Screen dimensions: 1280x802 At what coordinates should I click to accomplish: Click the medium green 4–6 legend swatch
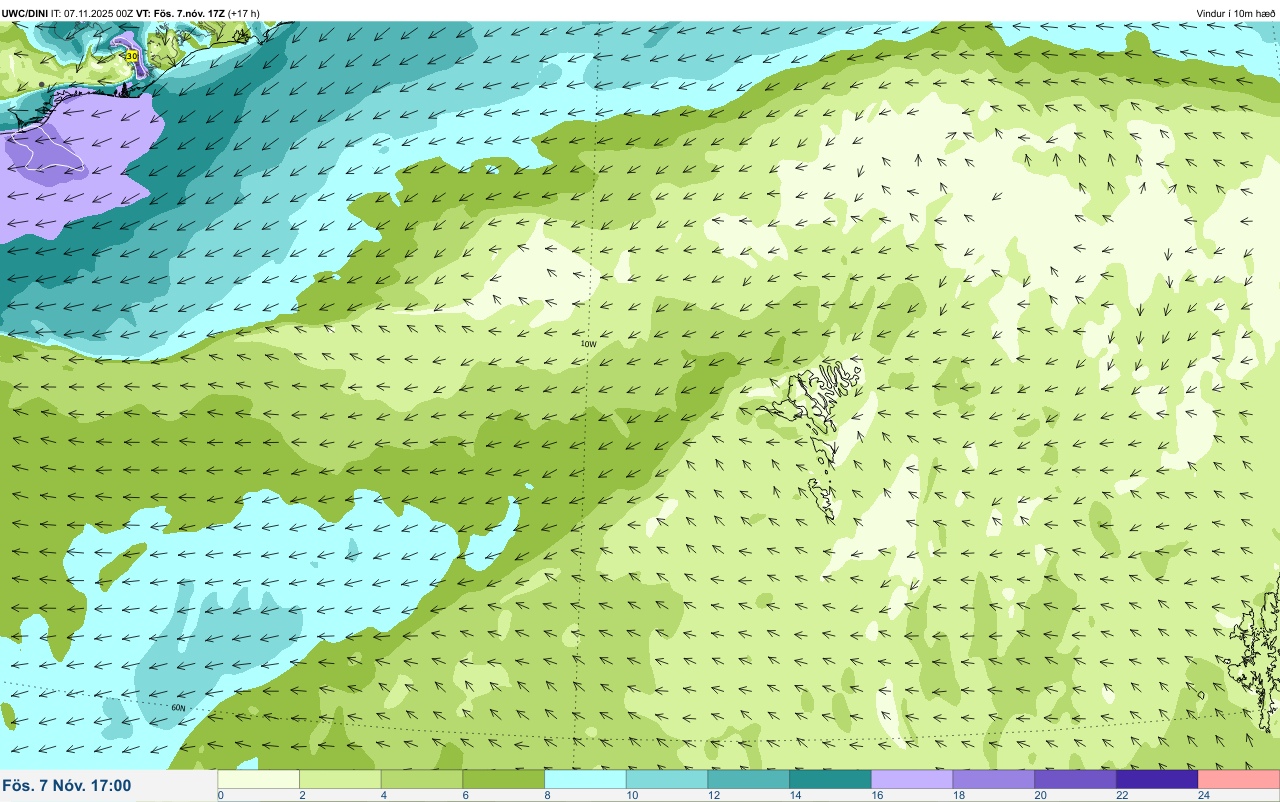[422, 779]
